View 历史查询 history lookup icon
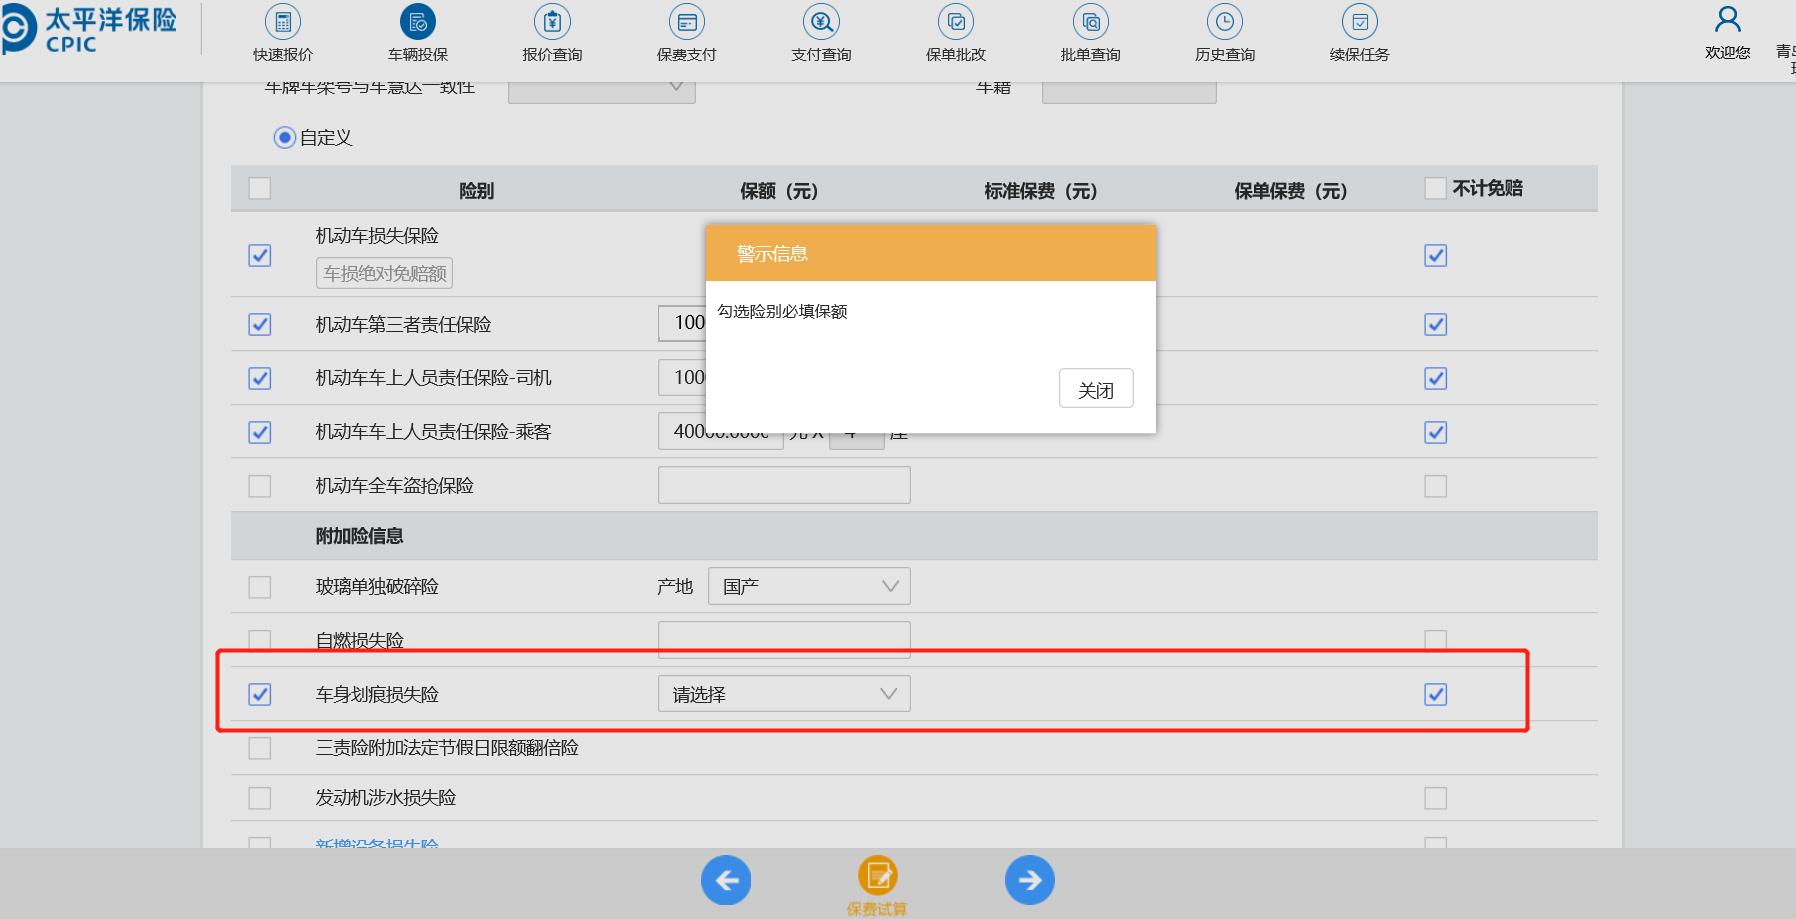Image resolution: width=1796 pixels, height=919 pixels. [1225, 22]
